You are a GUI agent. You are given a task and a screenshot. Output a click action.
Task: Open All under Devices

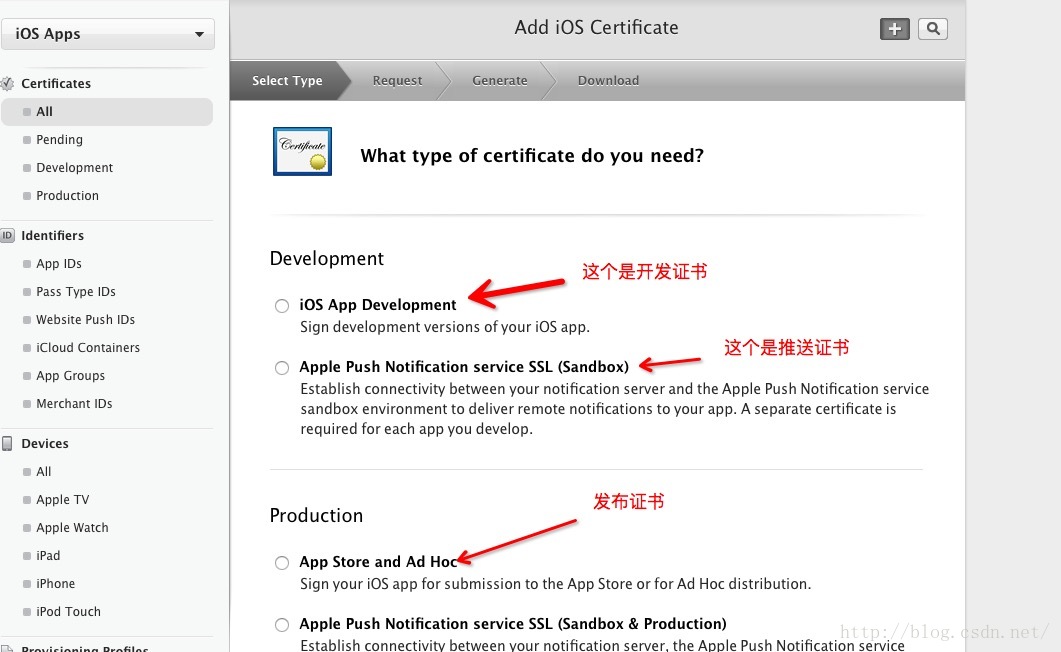43,471
